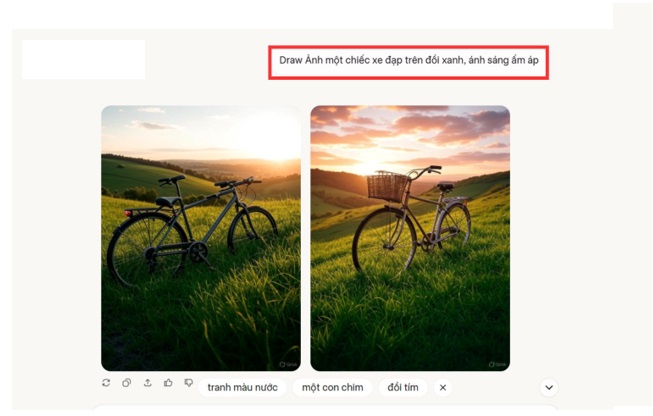Open the right bicycle image with pink clouds

coord(410,238)
